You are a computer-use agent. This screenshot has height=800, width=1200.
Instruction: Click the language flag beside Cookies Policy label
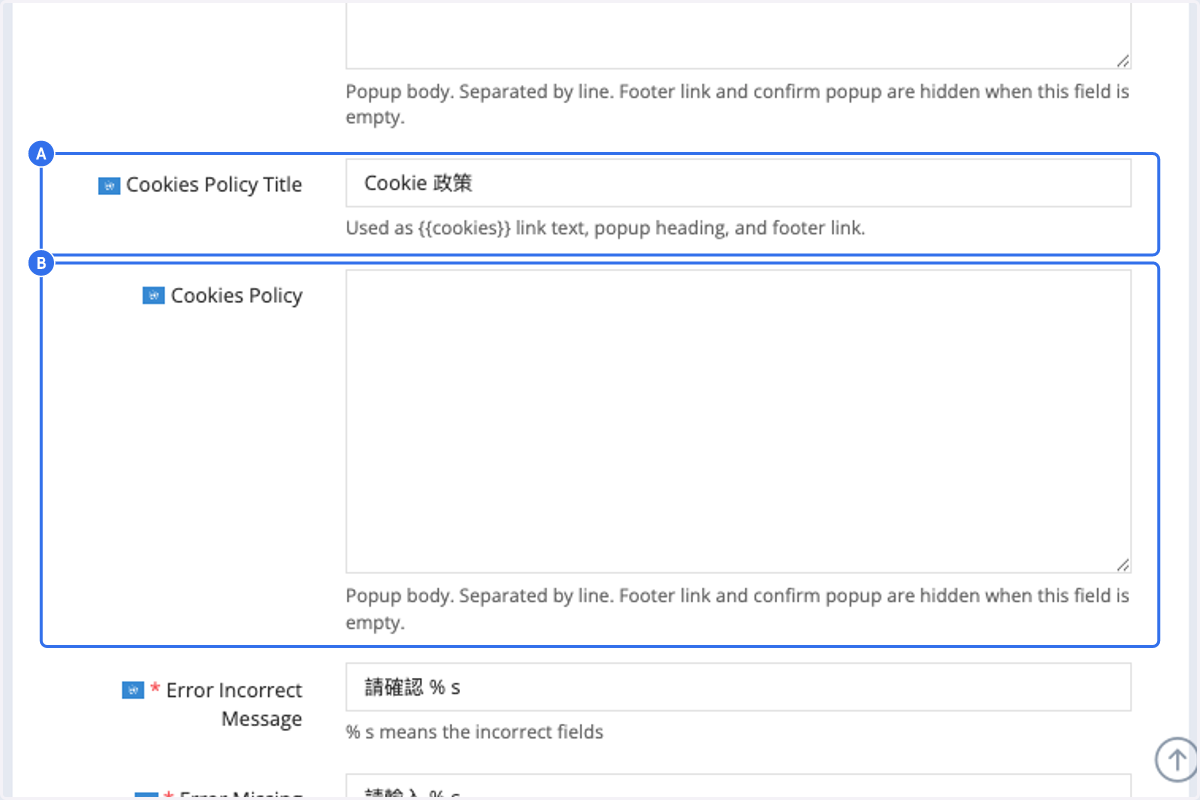click(153, 296)
